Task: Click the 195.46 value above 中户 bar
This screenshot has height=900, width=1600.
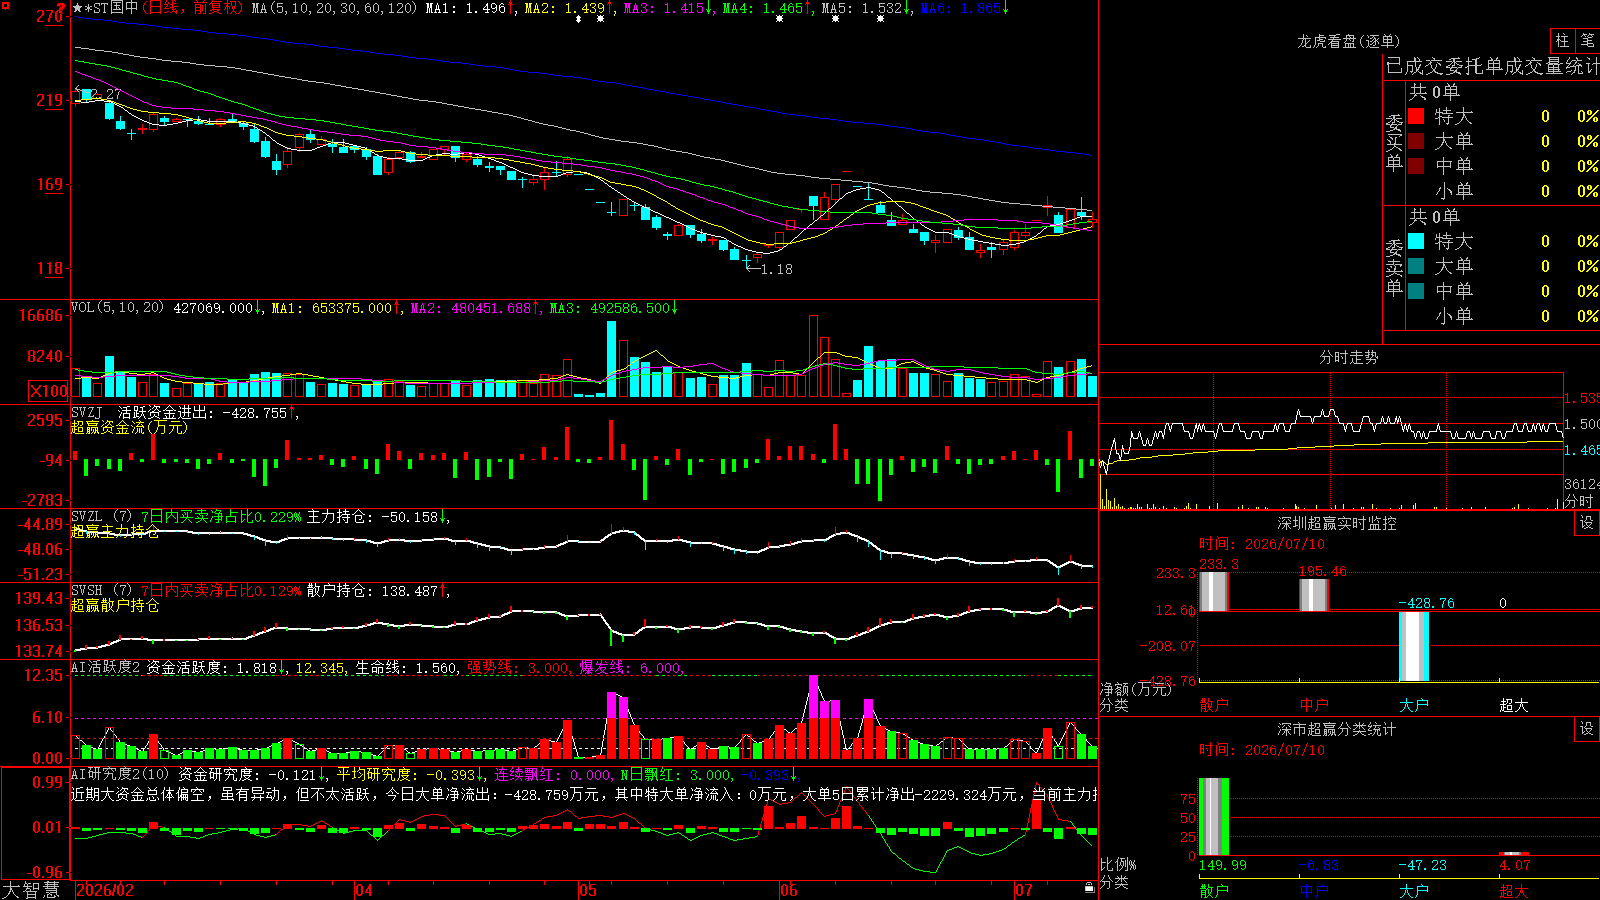Action: [x=1322, y=571]
